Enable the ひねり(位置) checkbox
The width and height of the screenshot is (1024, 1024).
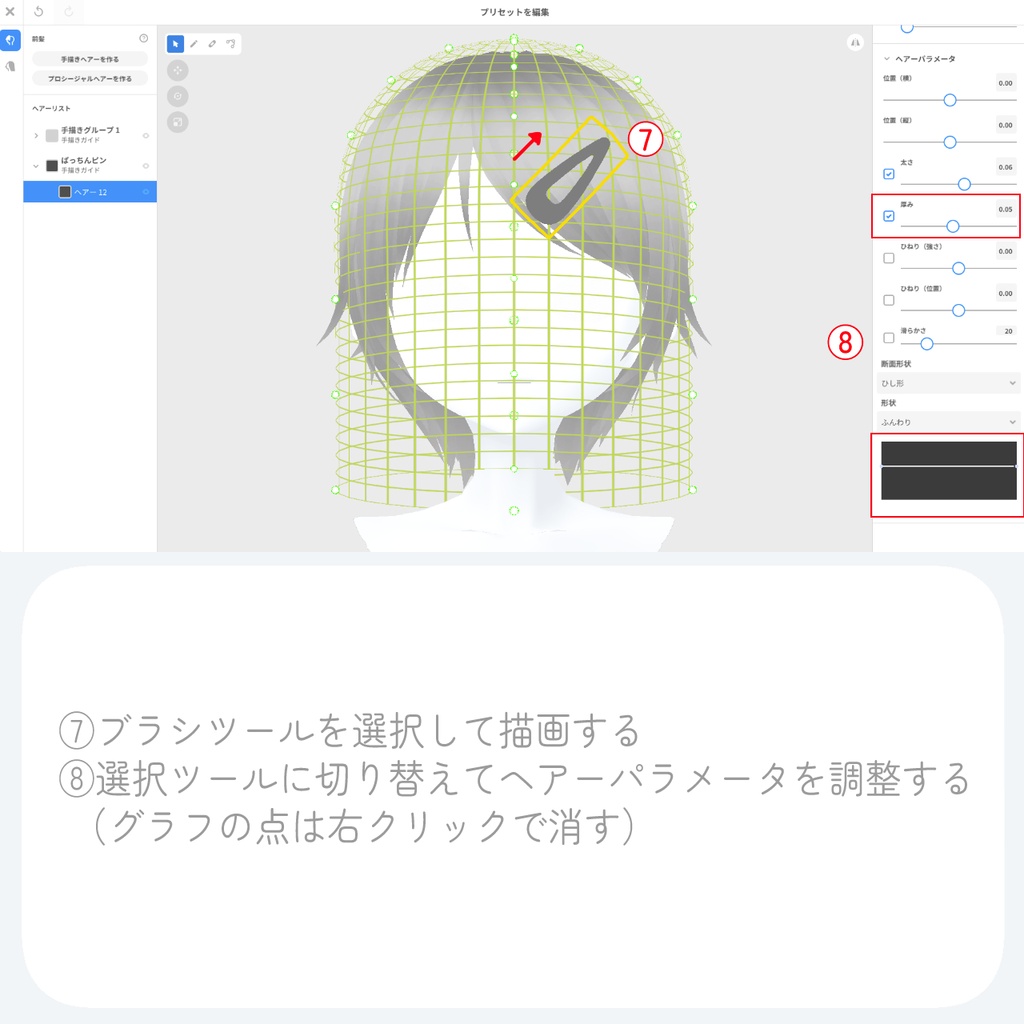tap(889, 300)
